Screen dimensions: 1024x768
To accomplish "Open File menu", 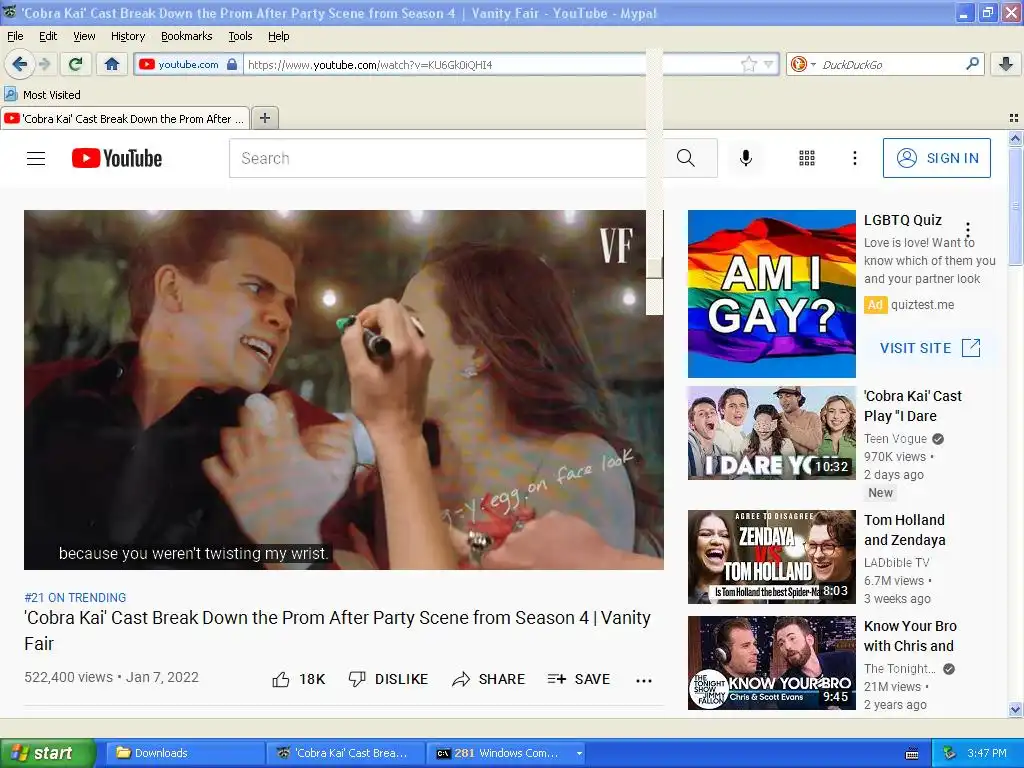I will pyautogui.click(x=15, y=36).
